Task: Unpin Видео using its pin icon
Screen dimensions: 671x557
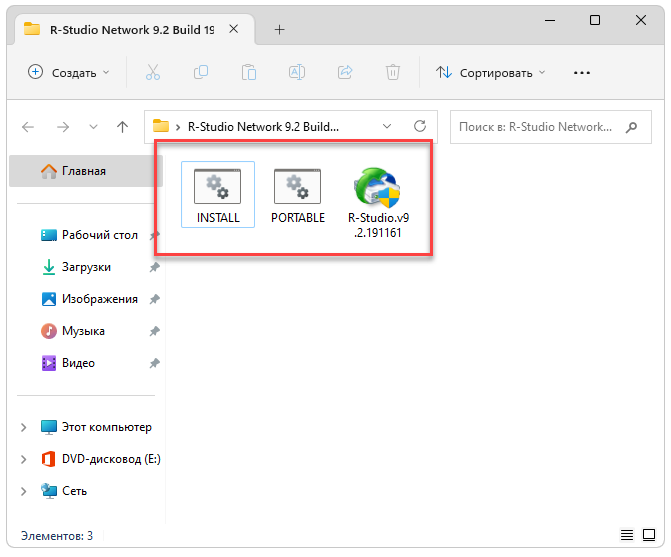Action: point(154,363)
